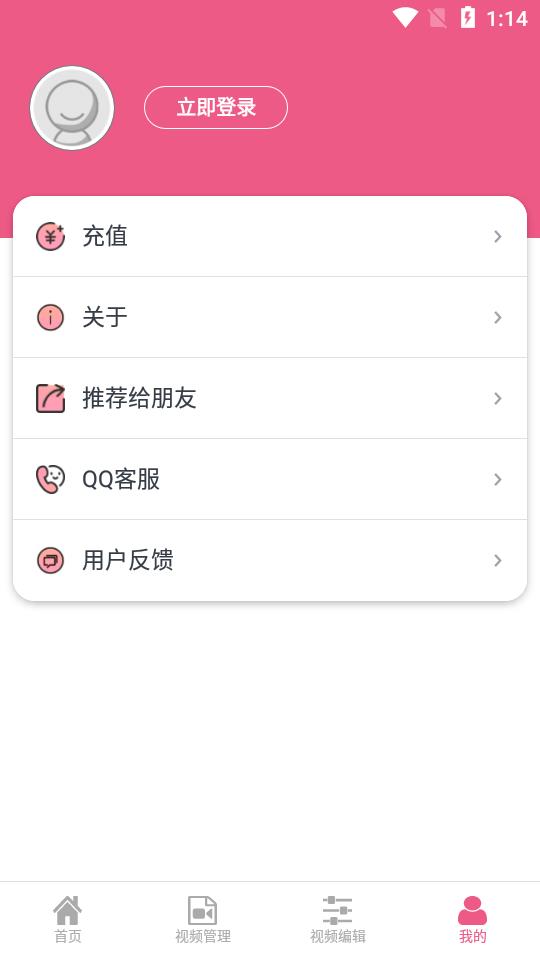
Task: Expand the 充值 row chevron arrow
Action: click(498, 236)
